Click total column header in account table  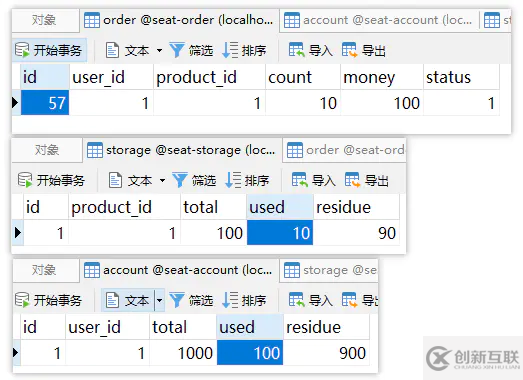point(183,327)
